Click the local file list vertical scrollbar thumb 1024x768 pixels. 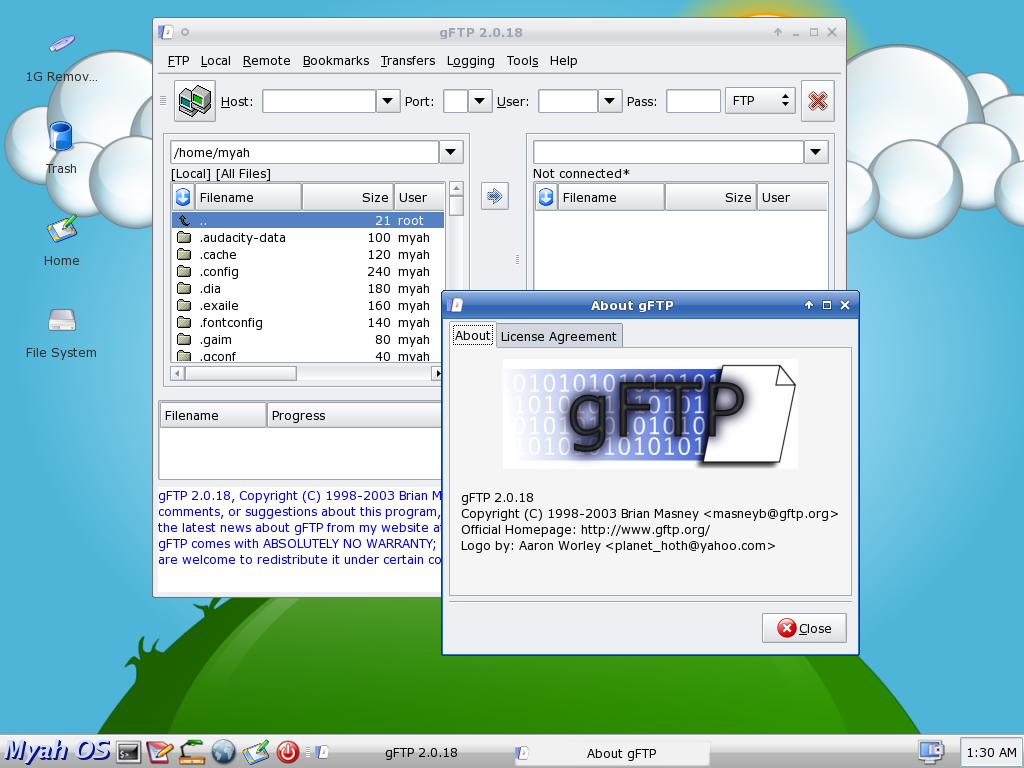pyautogui.click(x=456, y=206)
